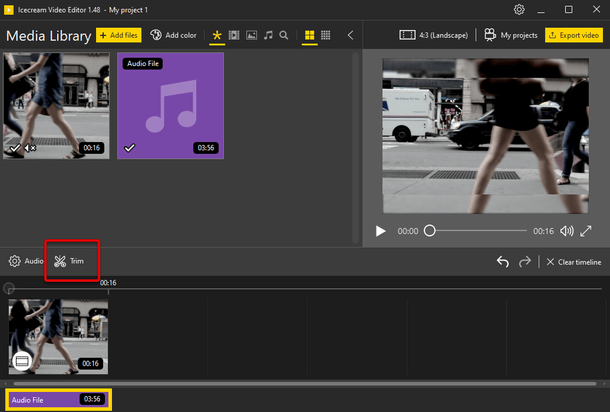Image resolution: width=610 pixels, height=412 pixels.
Task: Click the muted speaker icon on video thumbnail
Action: point(30,148)
